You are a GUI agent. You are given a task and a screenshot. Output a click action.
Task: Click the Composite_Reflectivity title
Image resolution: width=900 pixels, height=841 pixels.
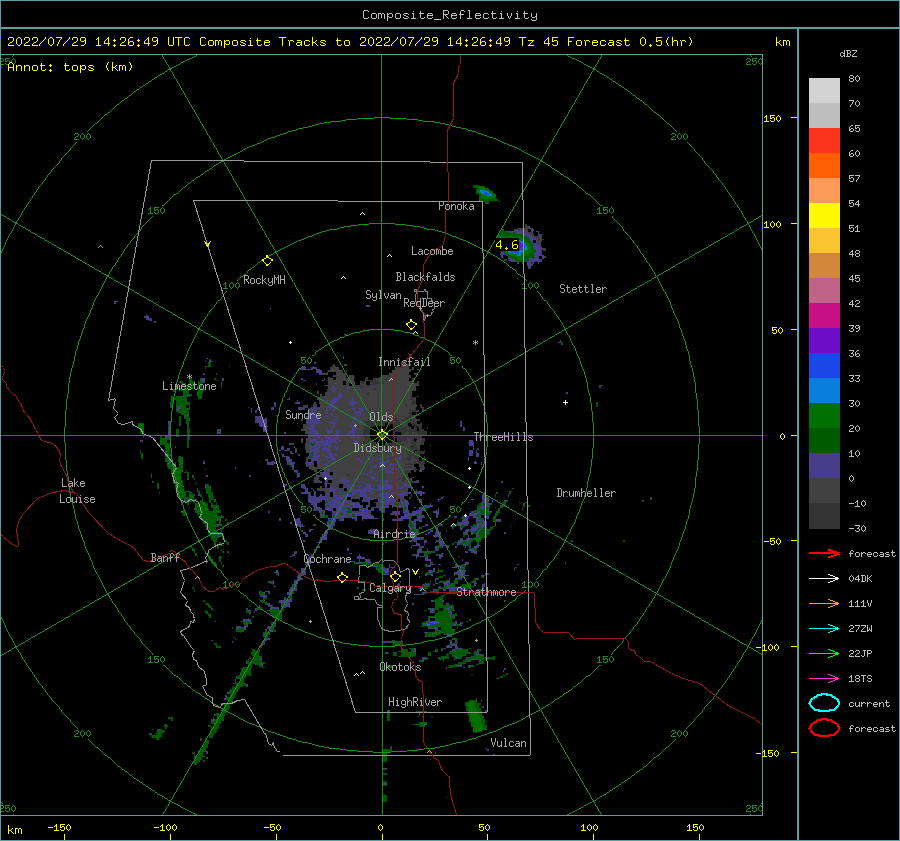(x=450, y=15)
